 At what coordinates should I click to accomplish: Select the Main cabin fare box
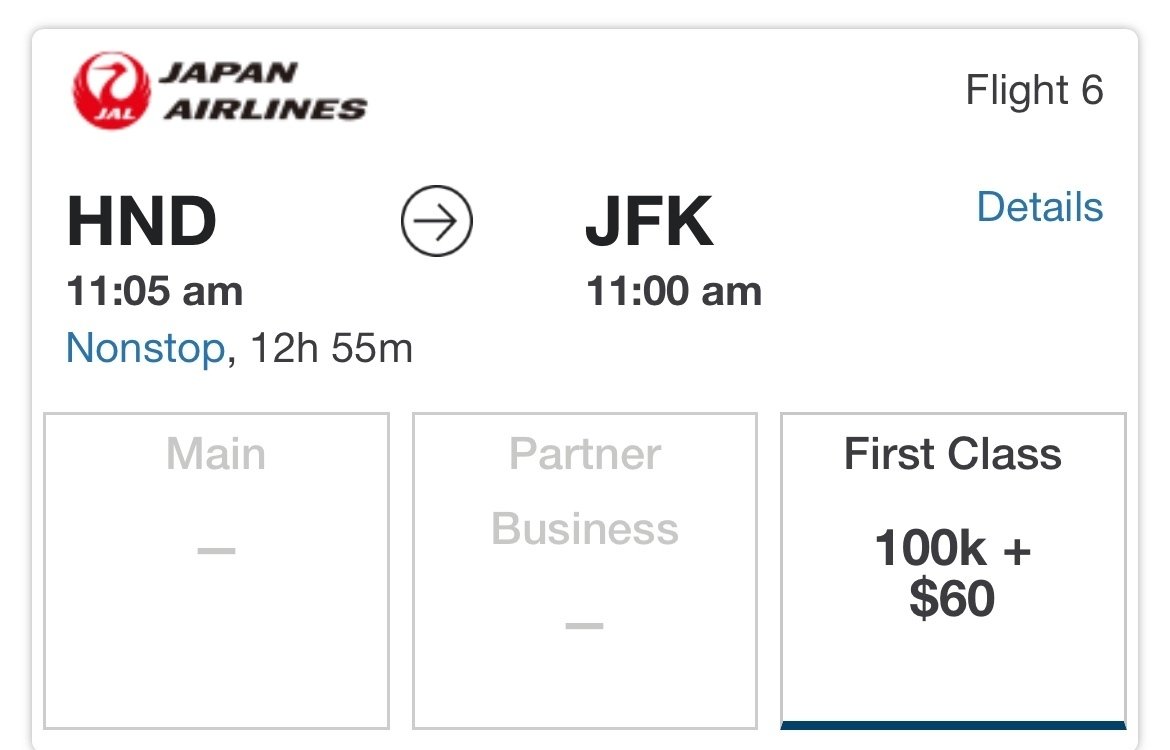pyautogui.click(x=216, y=570)
